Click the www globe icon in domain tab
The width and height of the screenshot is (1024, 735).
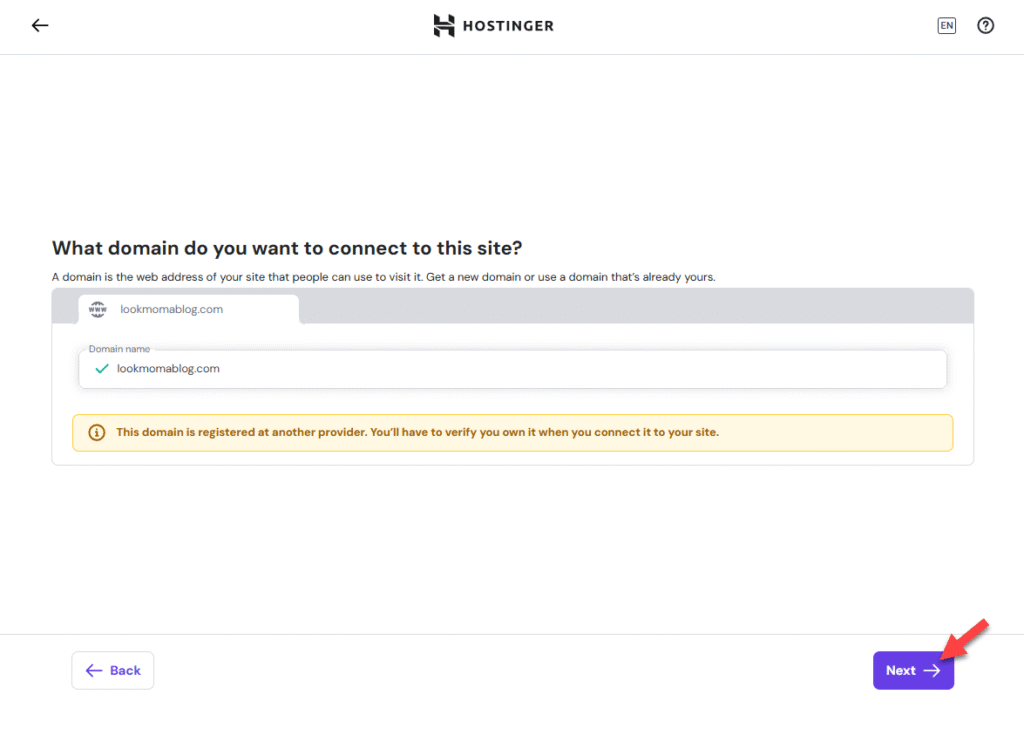98,310
